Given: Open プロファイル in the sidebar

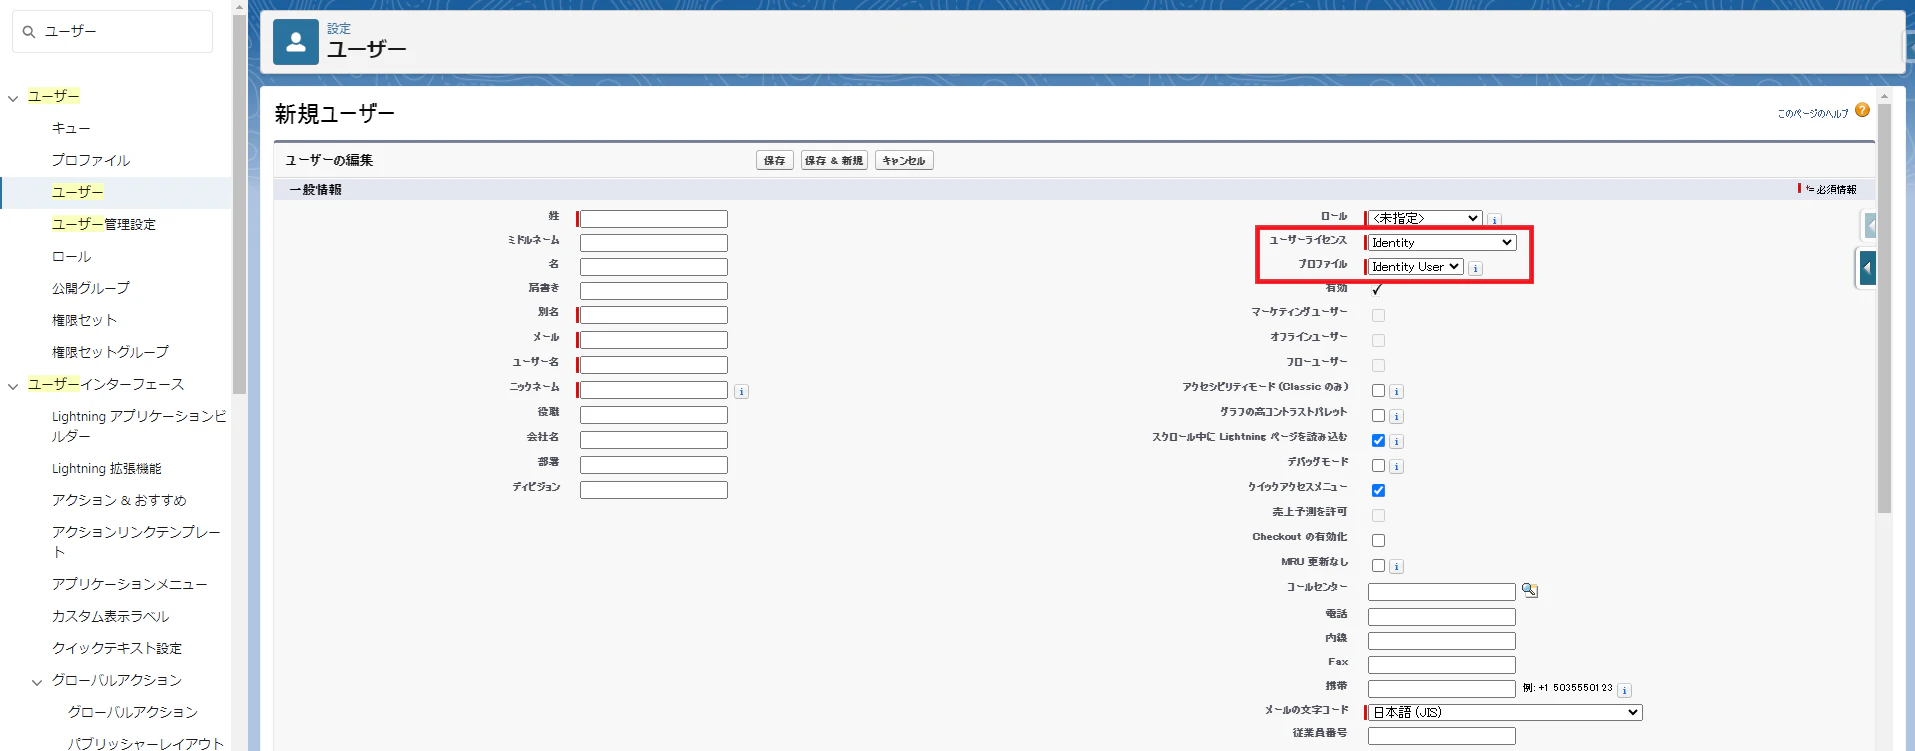Looking at the screenshot, I should coord(91,160).
